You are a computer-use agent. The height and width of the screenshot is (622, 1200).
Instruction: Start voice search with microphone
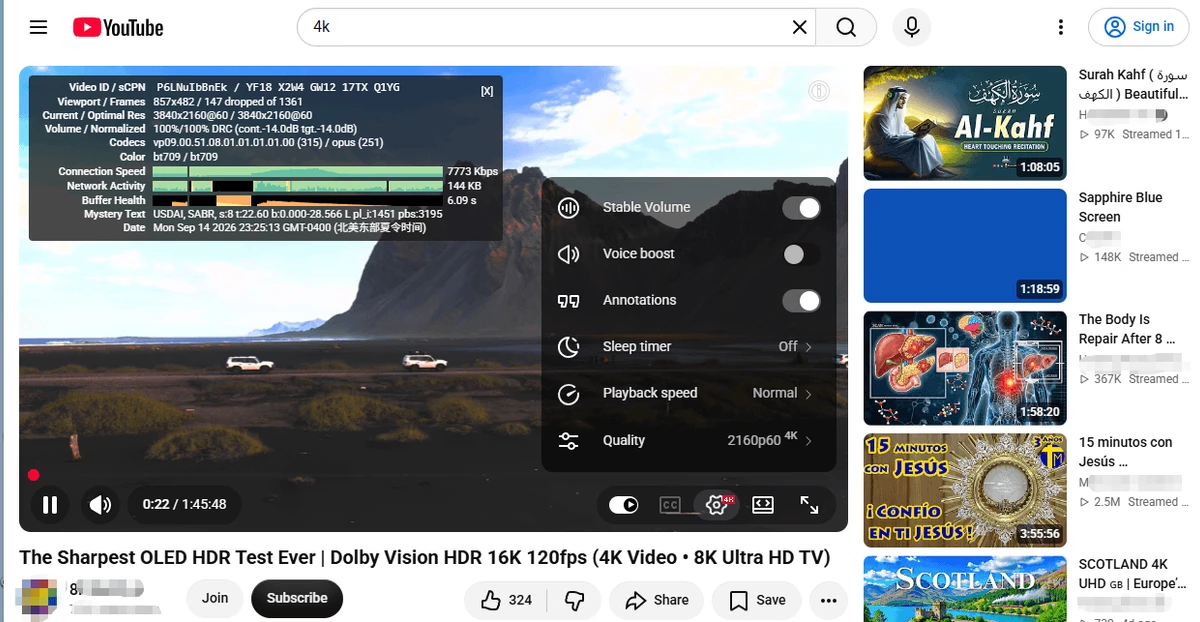pos(912,27)
